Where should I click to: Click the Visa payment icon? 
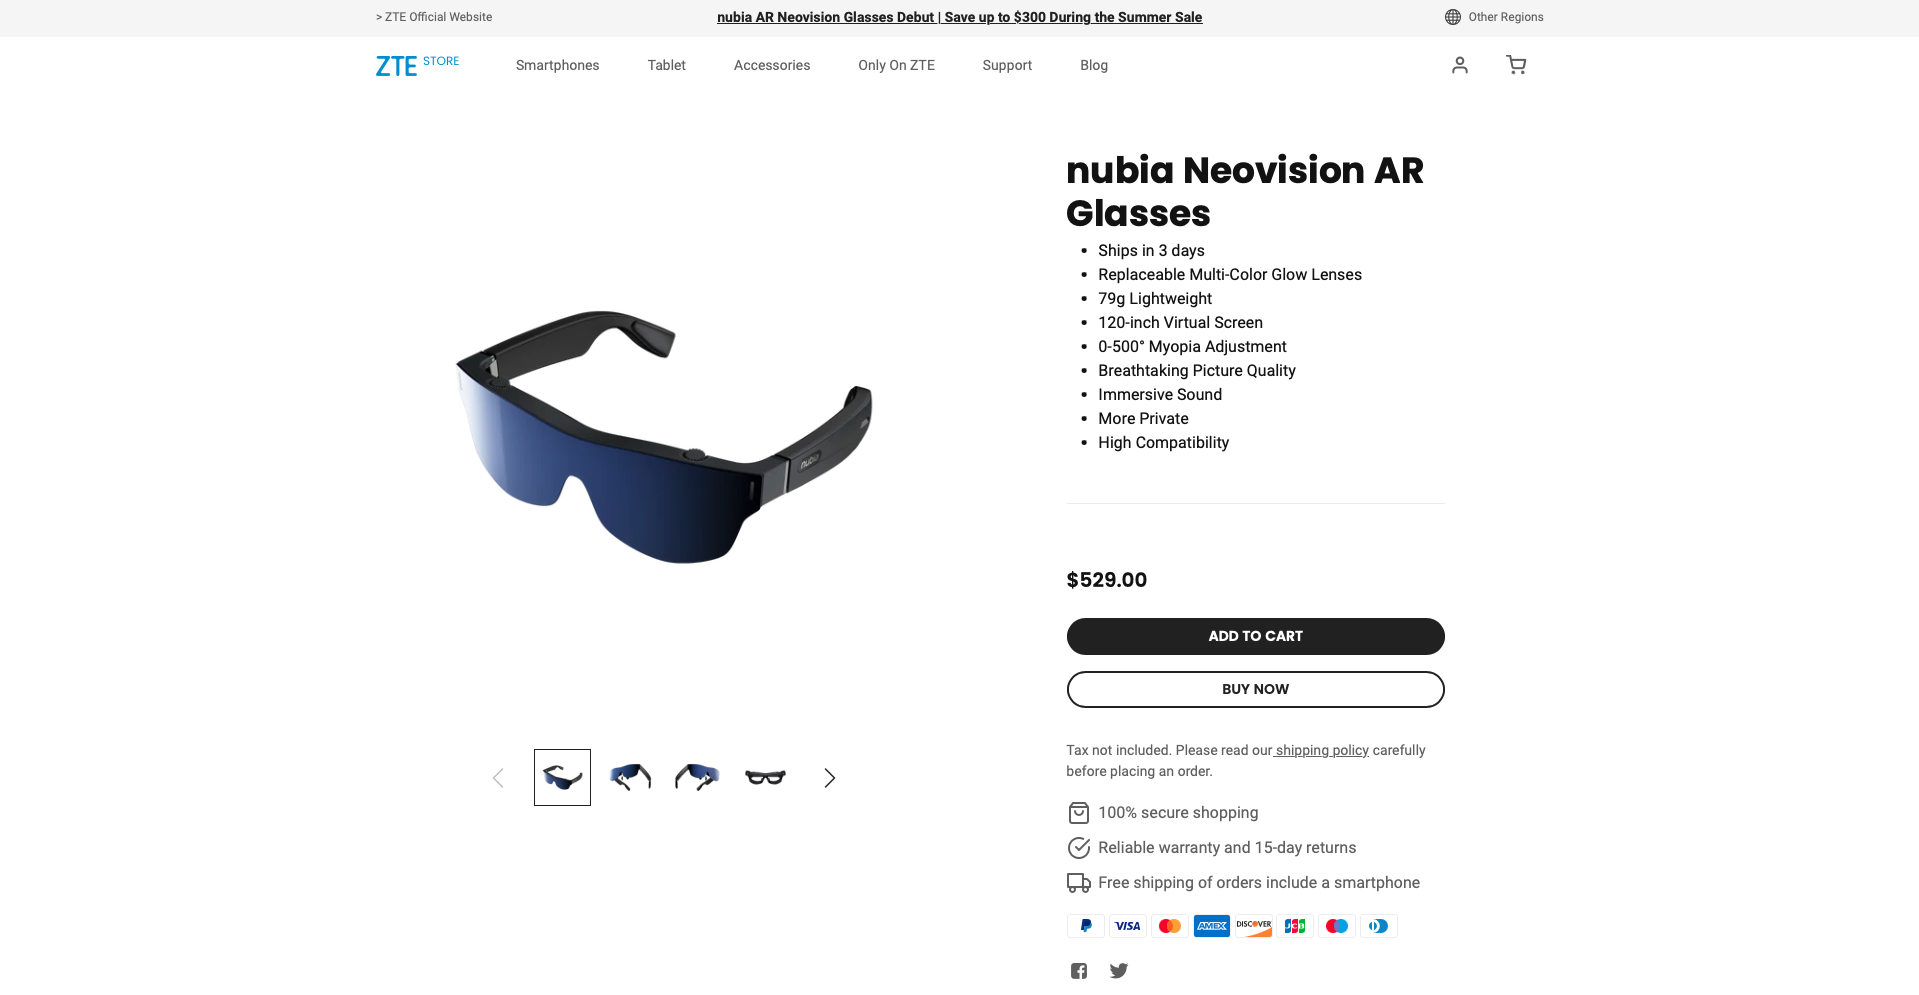[1128, 926]
